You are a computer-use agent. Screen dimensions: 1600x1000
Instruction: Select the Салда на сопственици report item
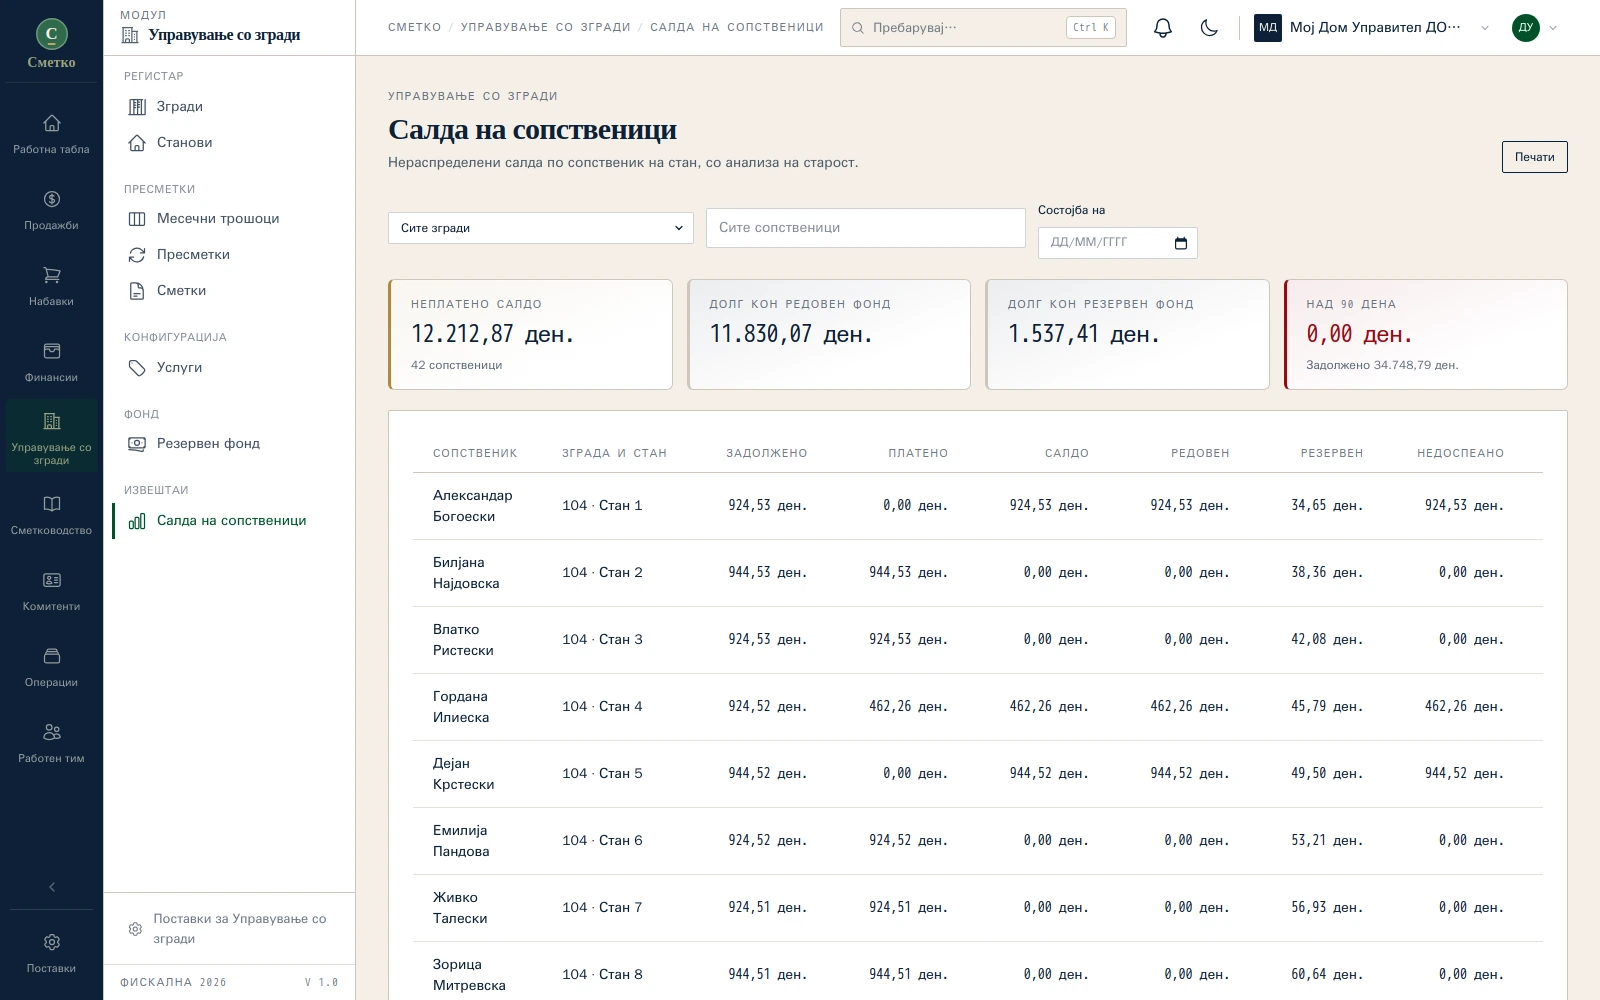229,521
